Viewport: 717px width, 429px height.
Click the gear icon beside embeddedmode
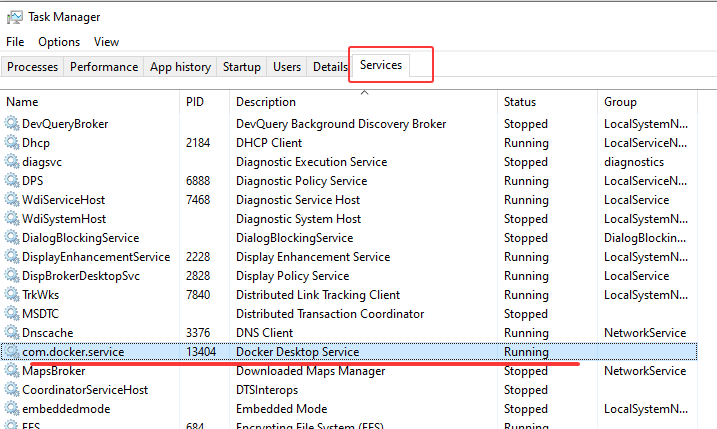pyautogui.click(x=12, y=408)
